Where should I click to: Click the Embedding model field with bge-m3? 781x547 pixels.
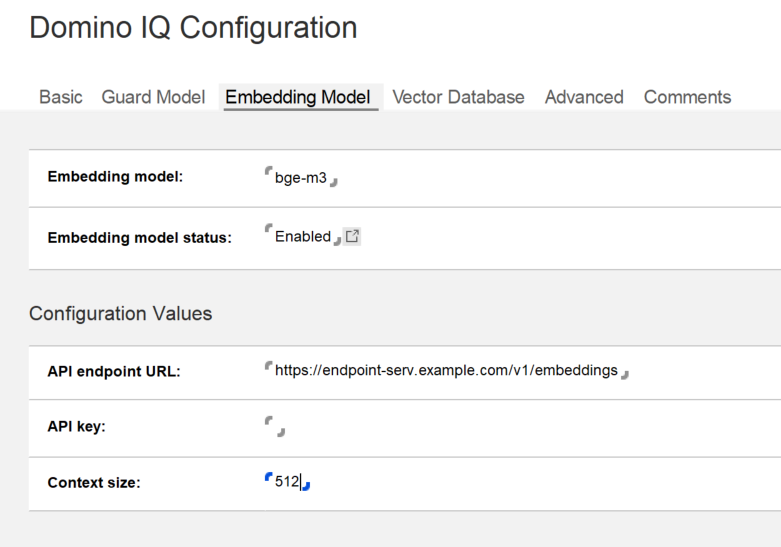[x=301, y=177]
